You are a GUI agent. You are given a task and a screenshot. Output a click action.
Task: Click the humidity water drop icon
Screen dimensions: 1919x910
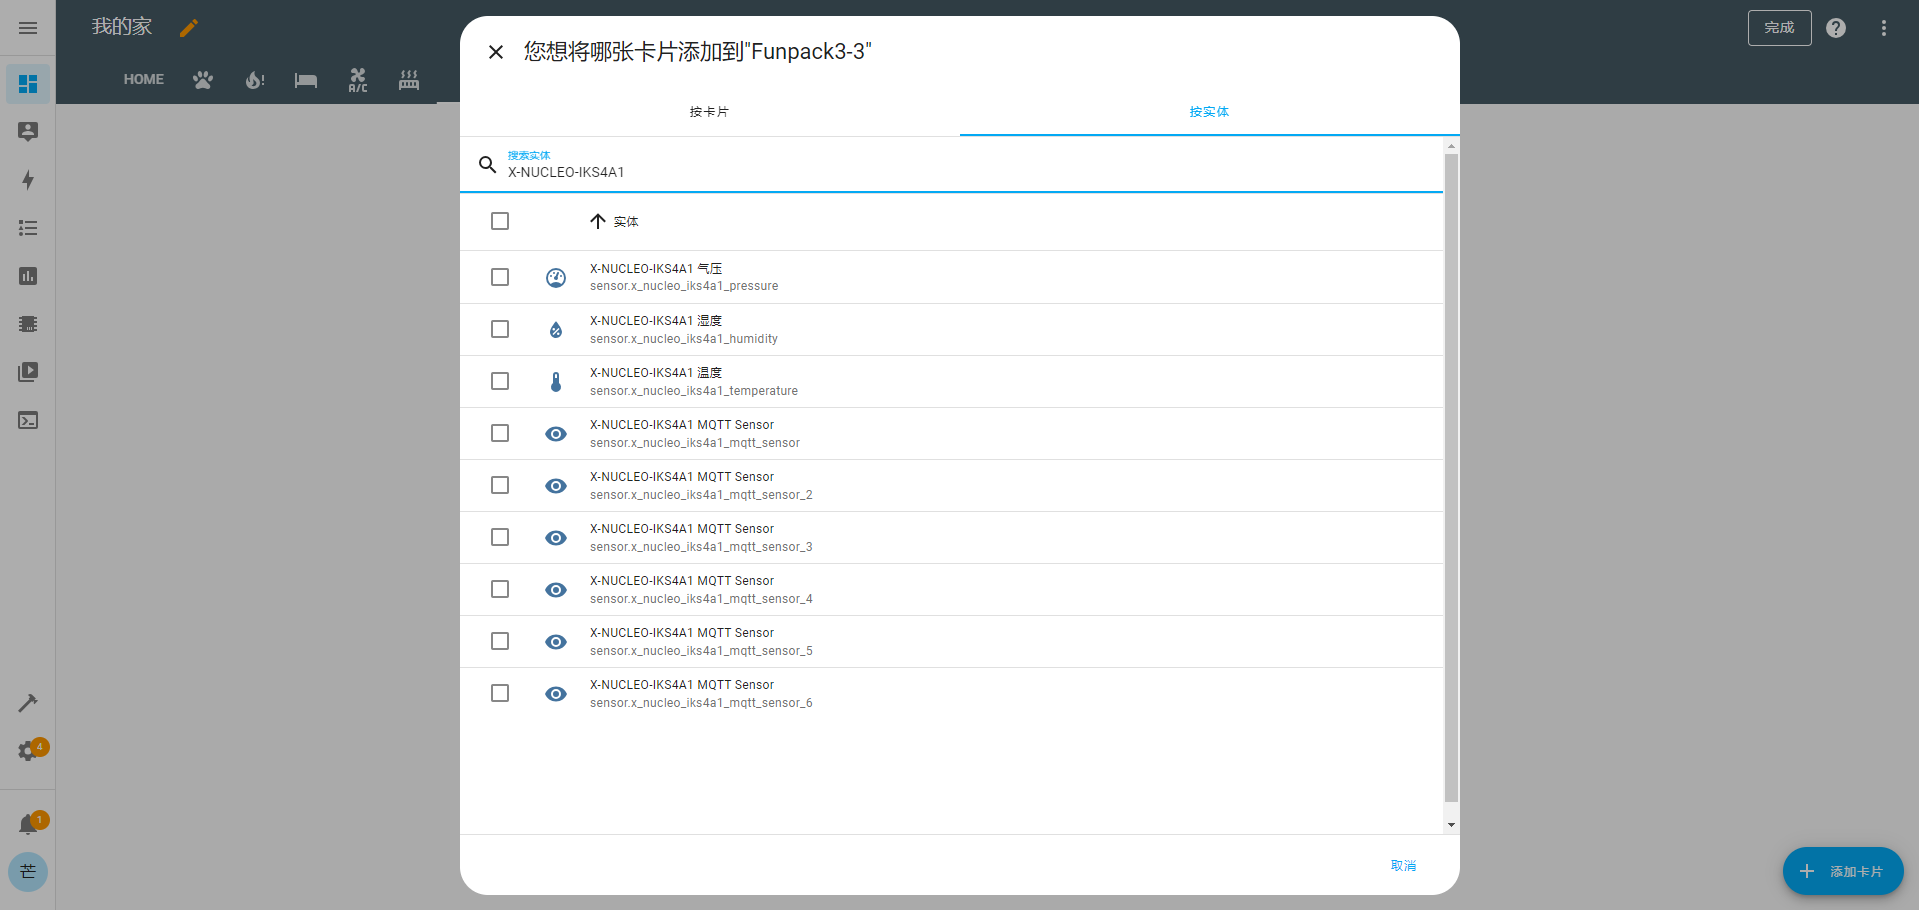click(x=556, y=330)
